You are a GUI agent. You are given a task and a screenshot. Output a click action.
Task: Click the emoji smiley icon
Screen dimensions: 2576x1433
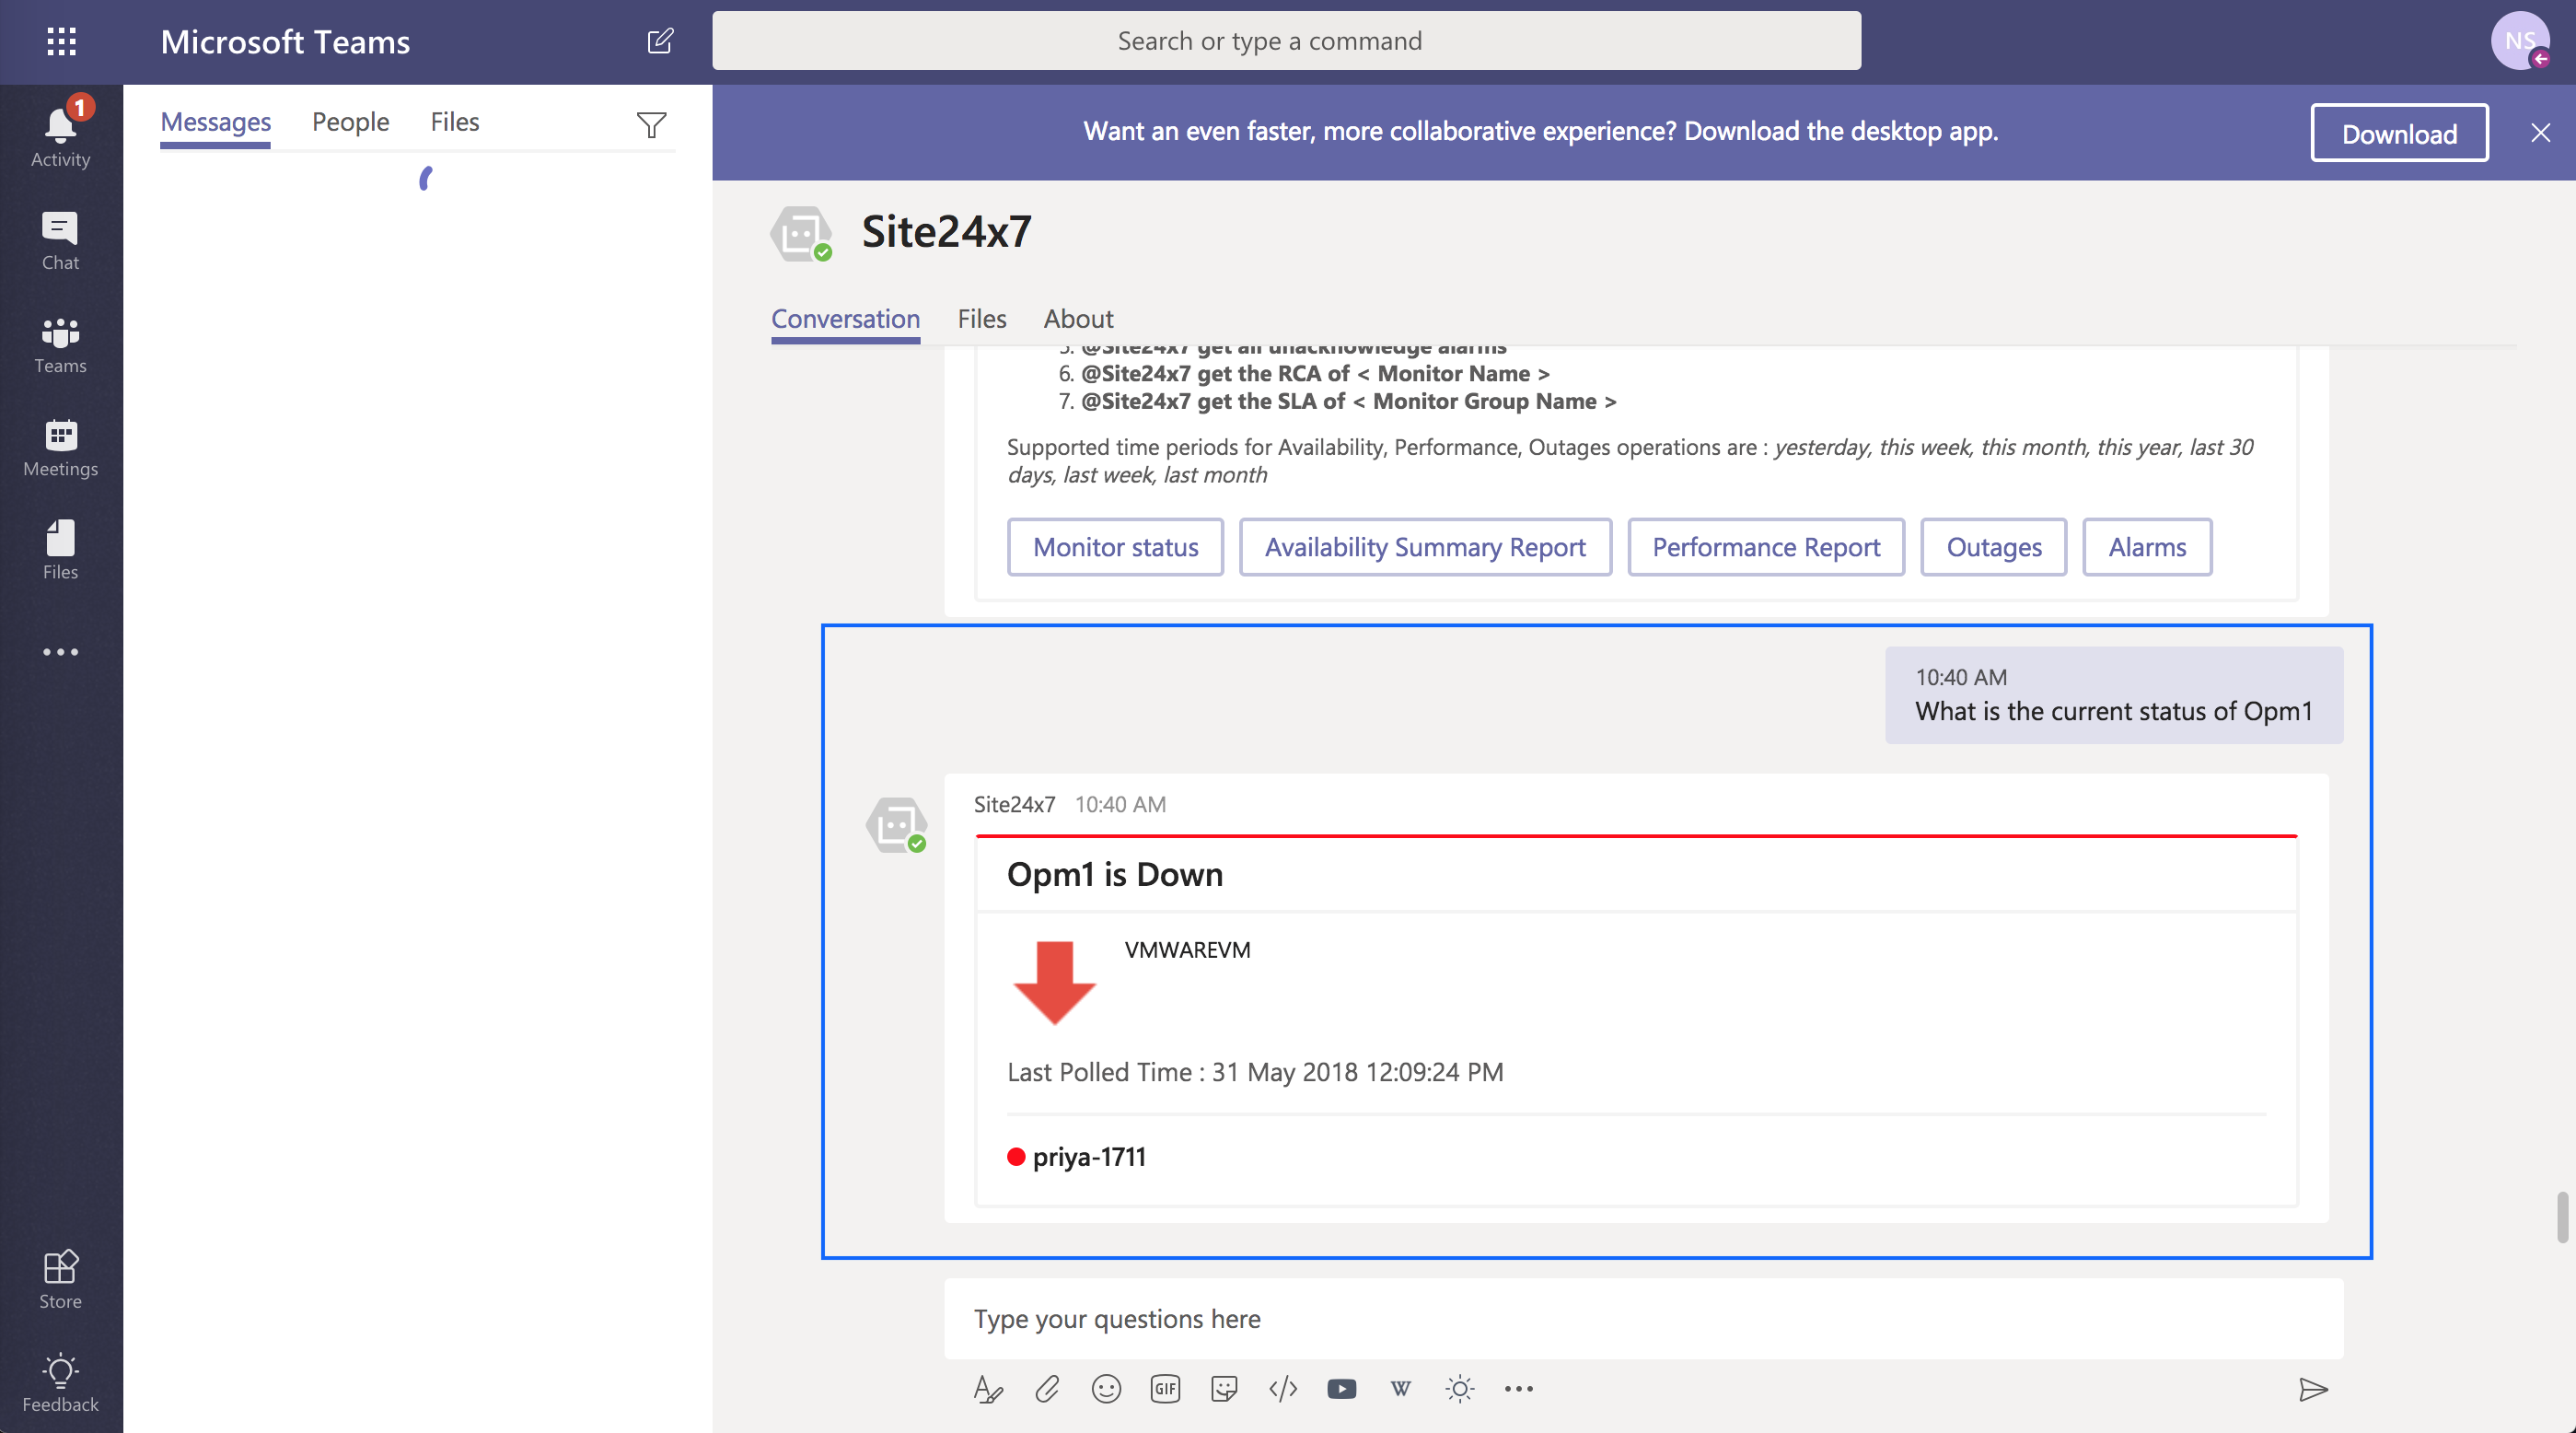tap(1106, 1388)
